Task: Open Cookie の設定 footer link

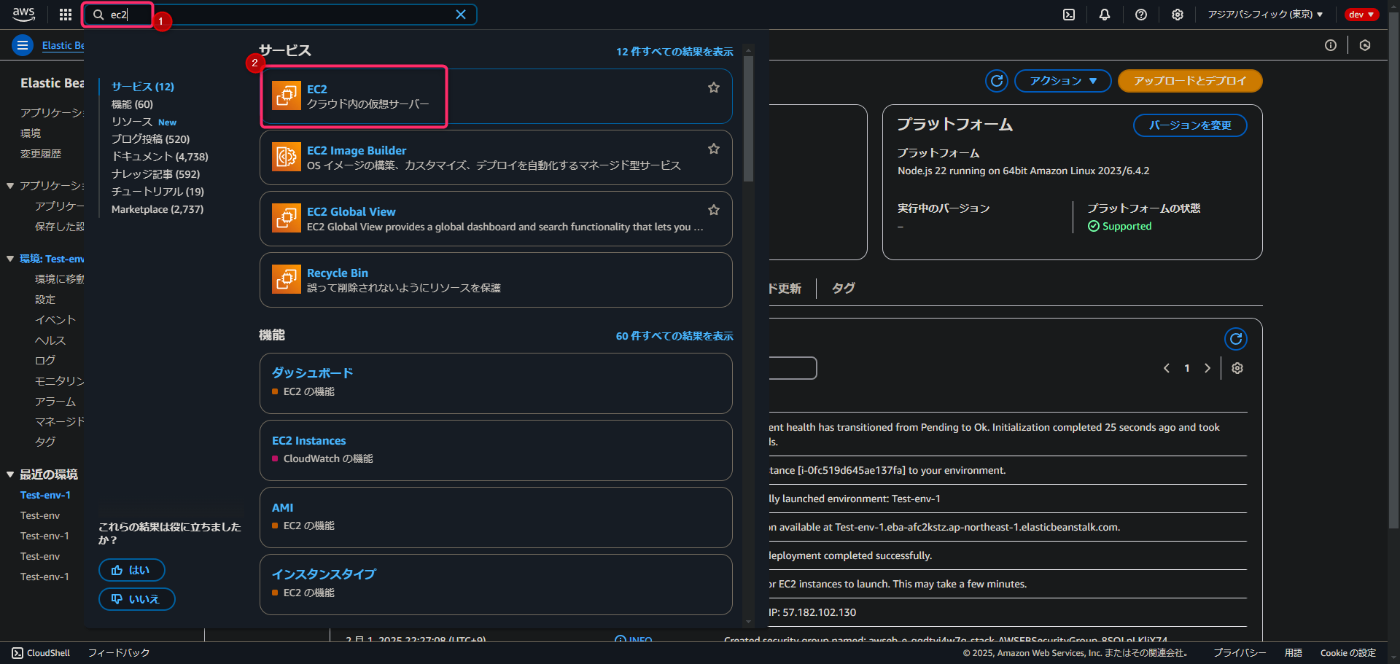Action: click(1348, 653)
